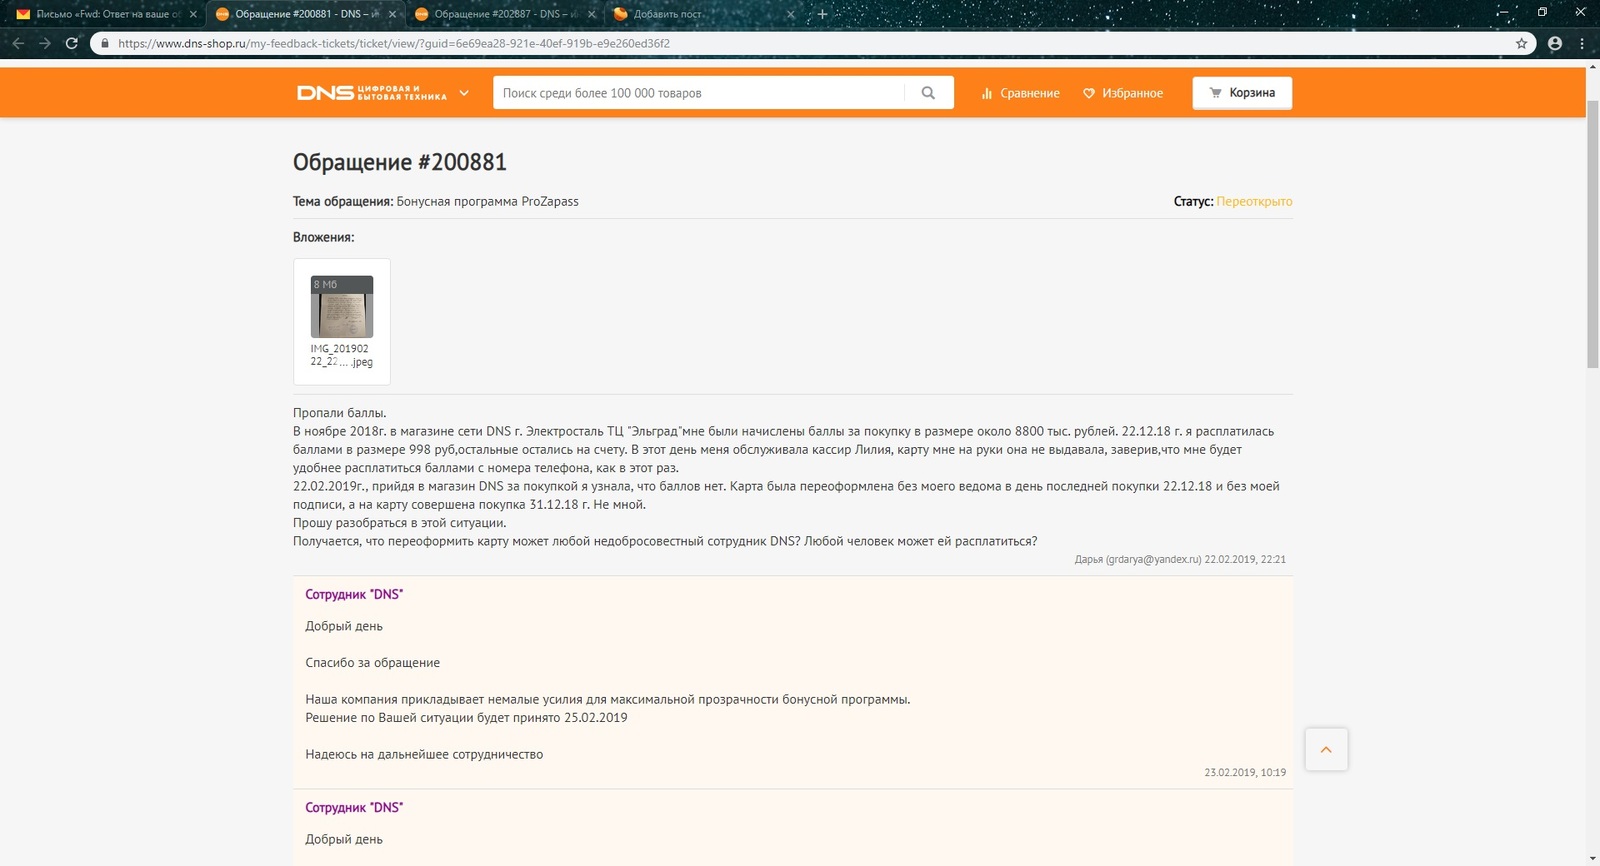Click the Корзина cart button
This screenshot has width=1600, height=866.
(1242, 93)
